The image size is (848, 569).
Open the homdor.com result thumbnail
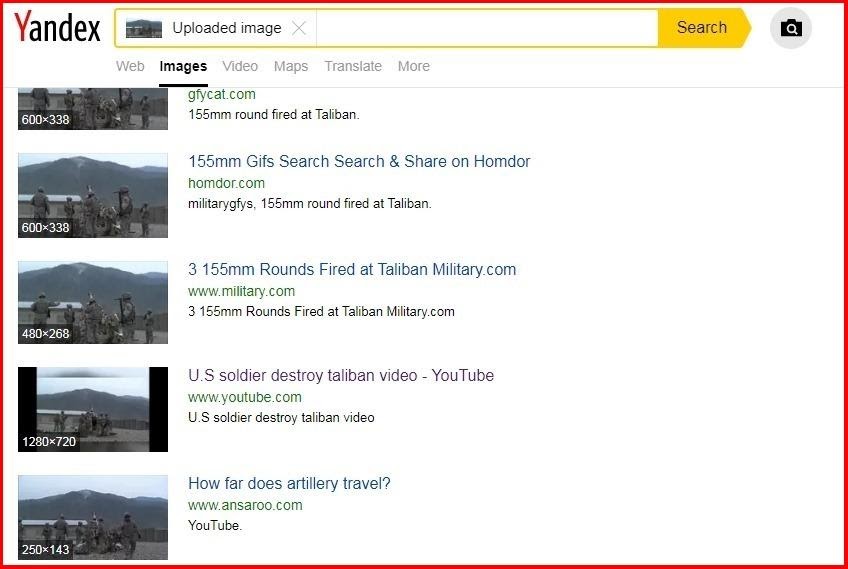click(93, 195)
